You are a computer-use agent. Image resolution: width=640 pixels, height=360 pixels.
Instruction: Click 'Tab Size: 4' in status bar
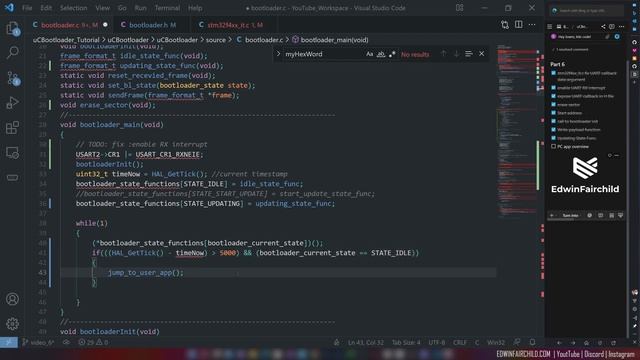click(406, 342)
